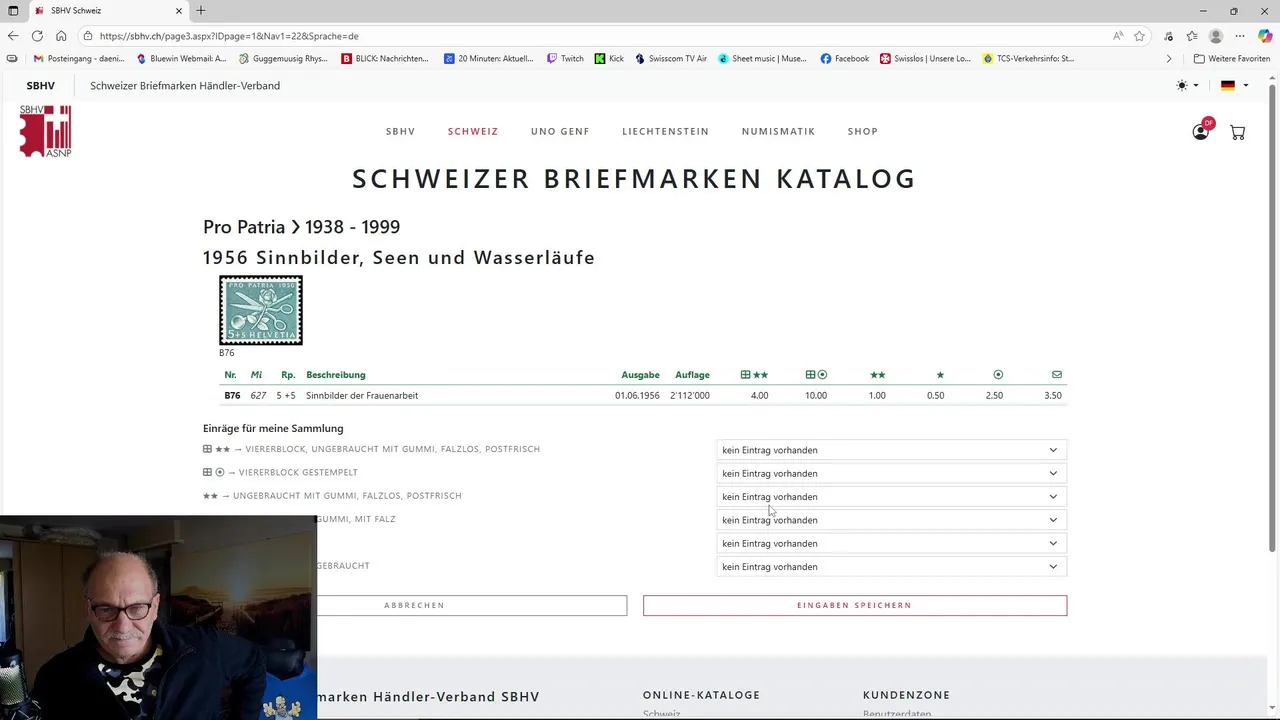The image size is (1280, 720).
Task: Open browser extensions icon
Action: pyautogui.click(x=1169, y=36)
